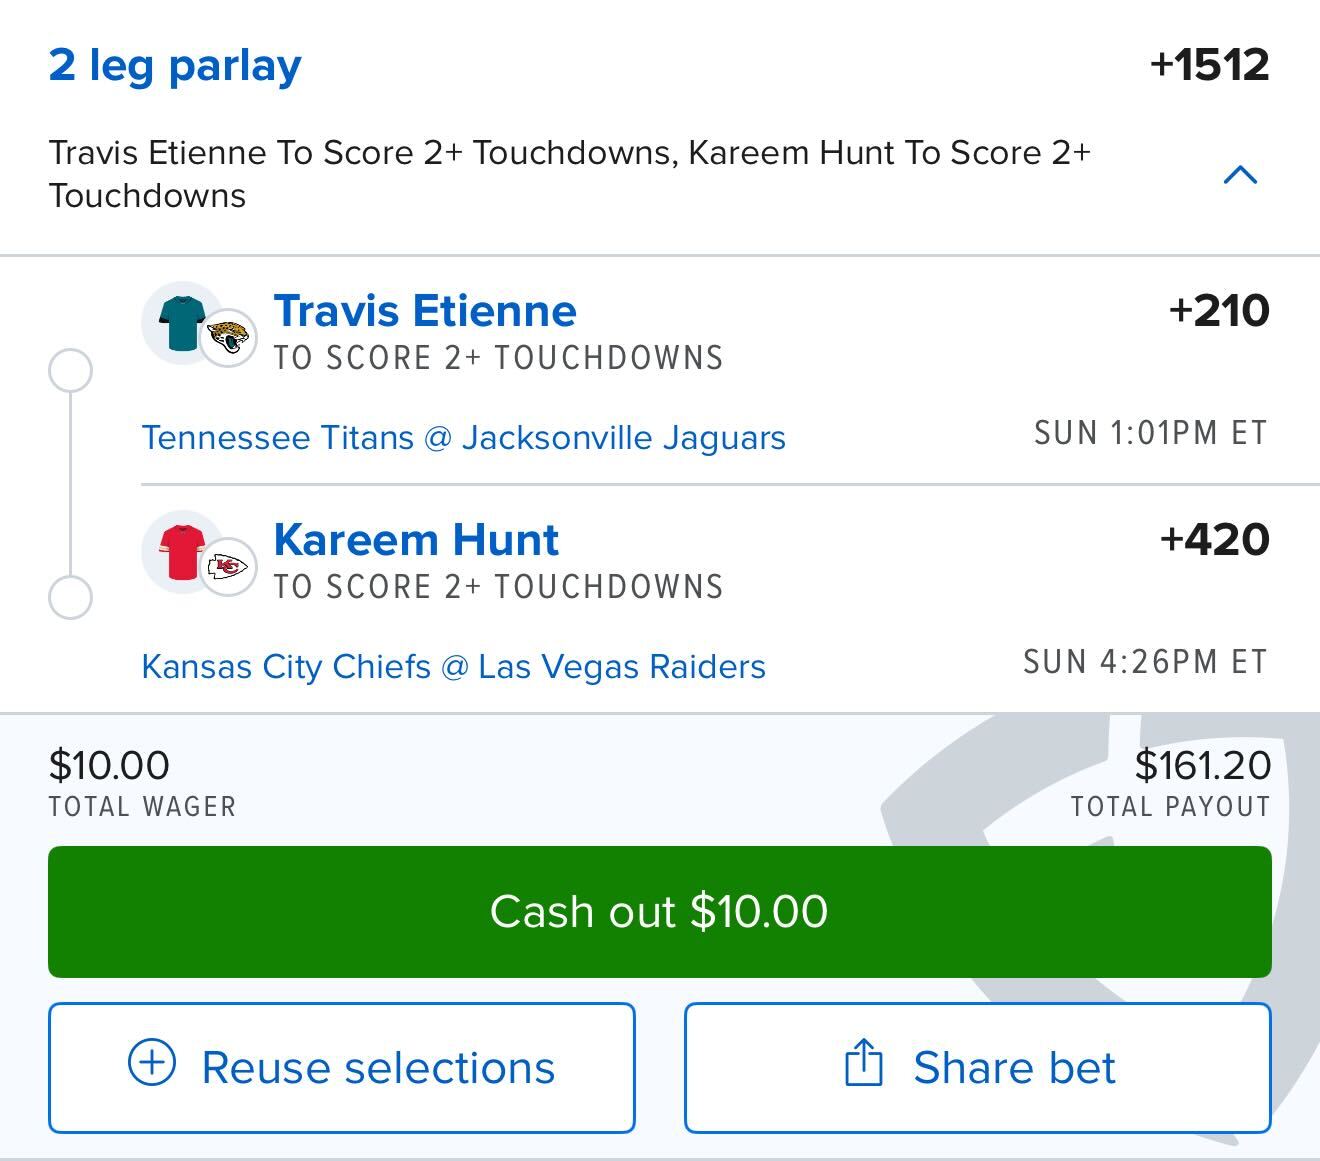Collapse the parlay details chevron

click(x=1240, y=176)
